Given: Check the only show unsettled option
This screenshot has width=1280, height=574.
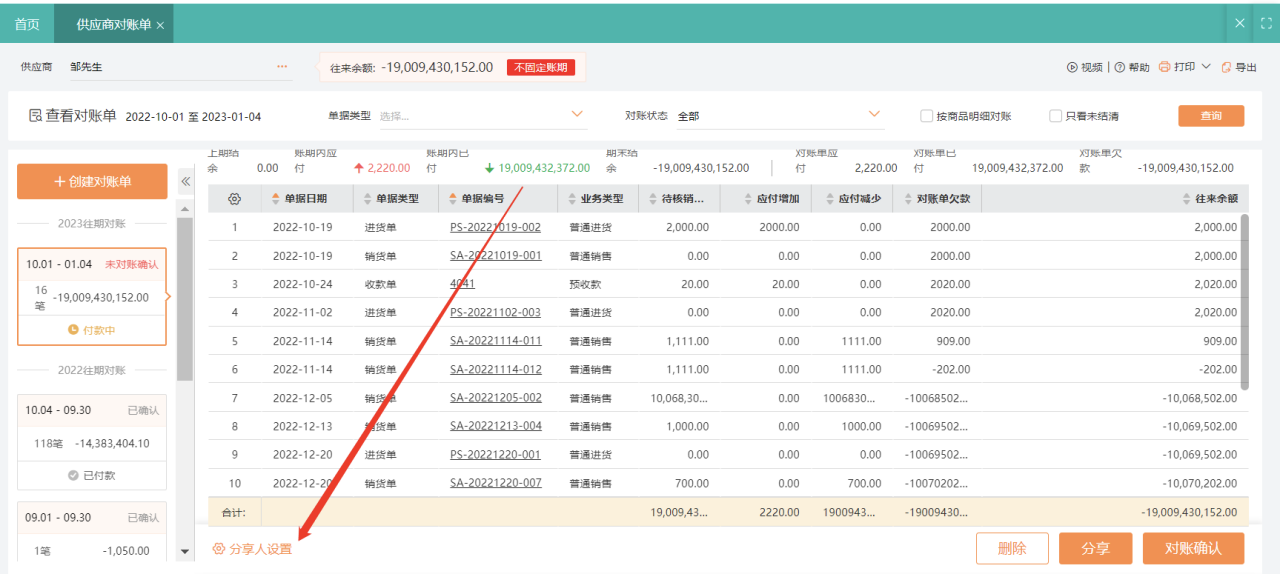Looking at the screenshot, I should [1055, 116].
